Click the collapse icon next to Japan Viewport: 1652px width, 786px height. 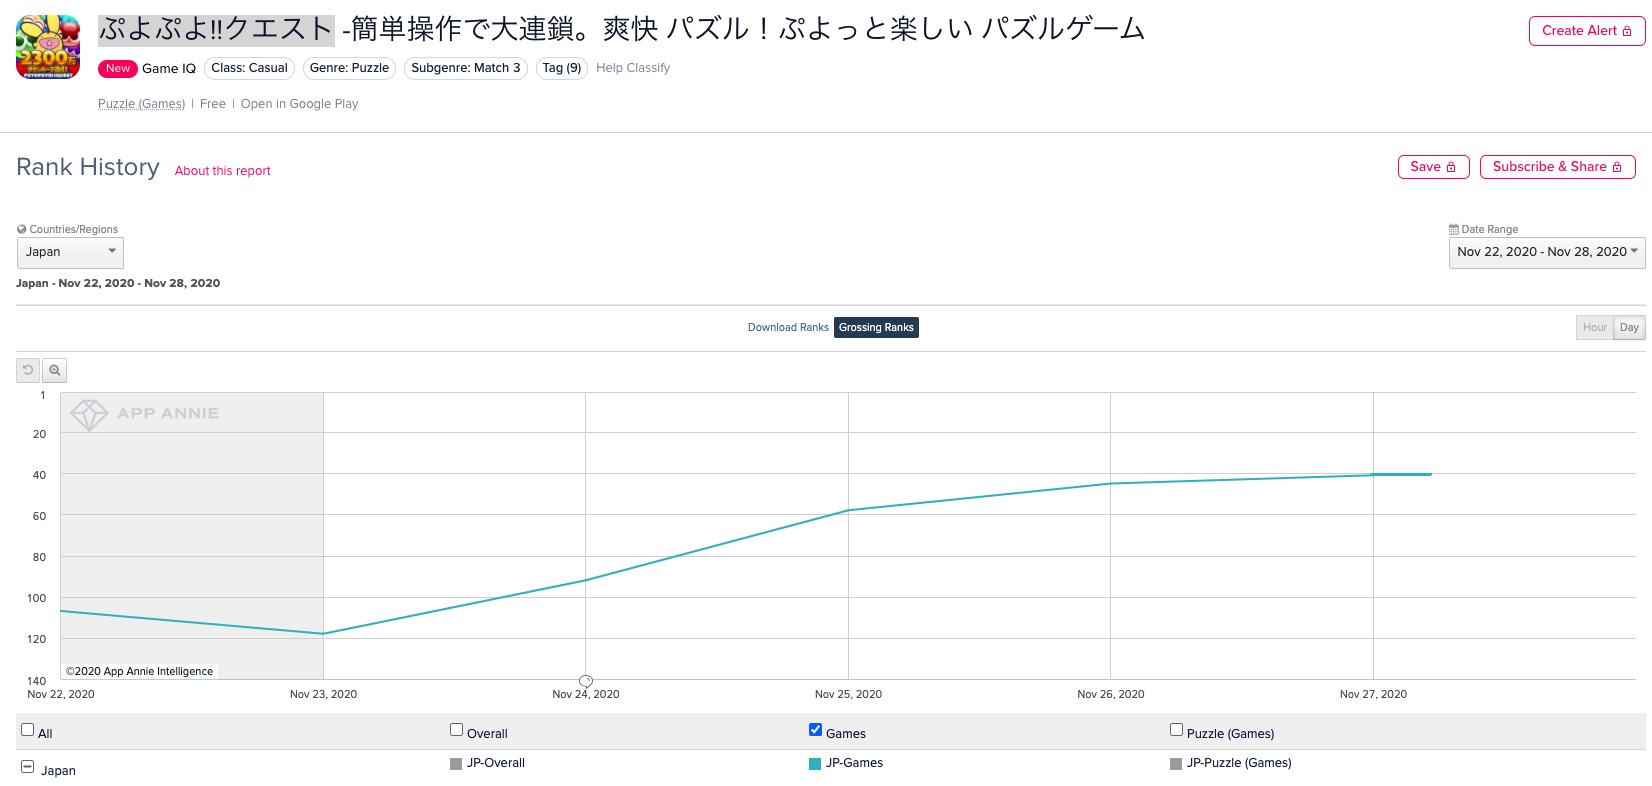click(x=28, y=767)
